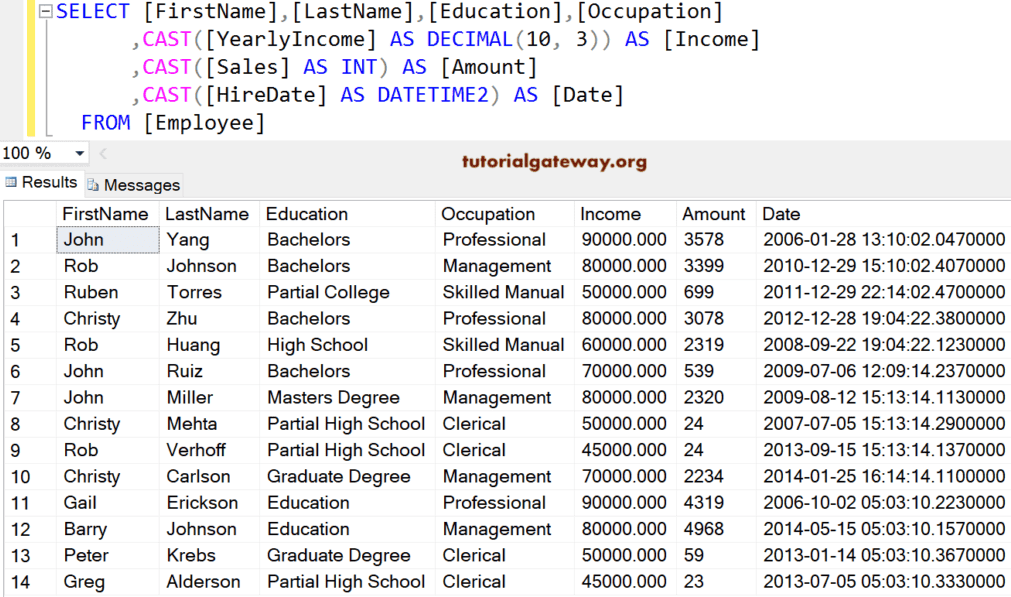Click the date '2014-01-25 16:14:14.1100000'
1011x597 pixels.
point(883,476)
